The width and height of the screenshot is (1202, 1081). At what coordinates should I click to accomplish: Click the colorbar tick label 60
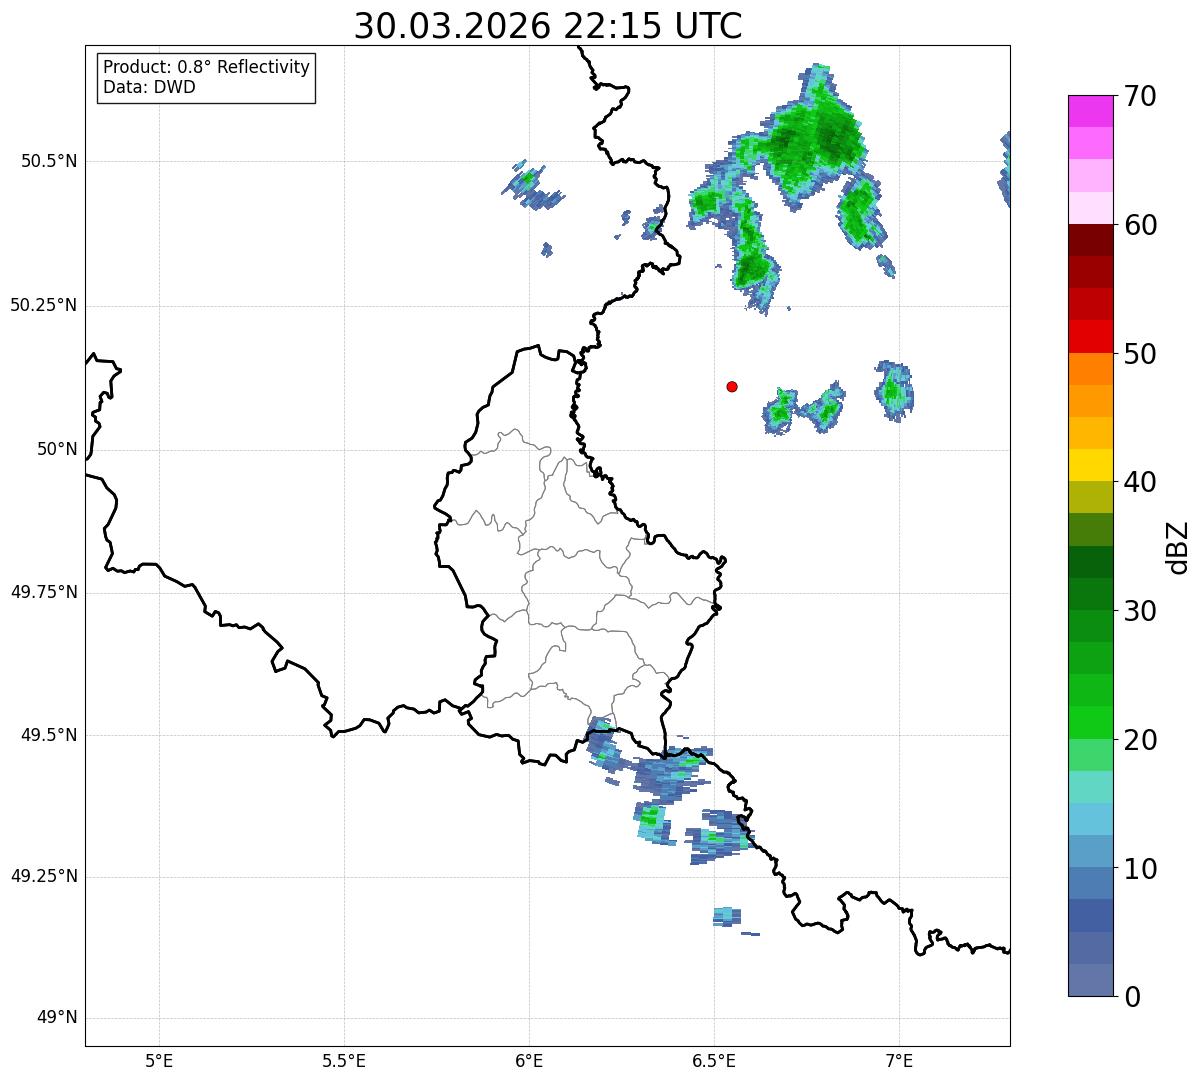click(1141, 225)
